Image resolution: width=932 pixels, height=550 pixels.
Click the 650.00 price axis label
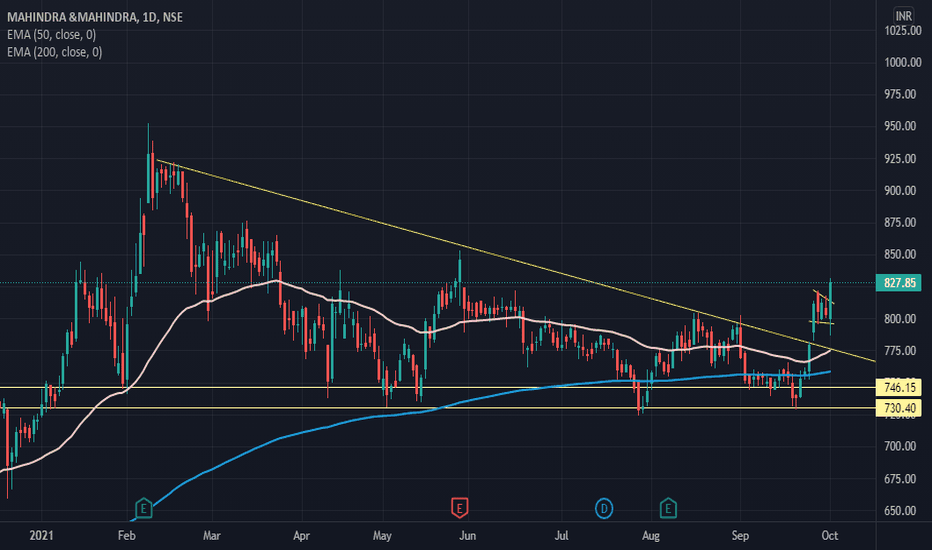[902, 511]
